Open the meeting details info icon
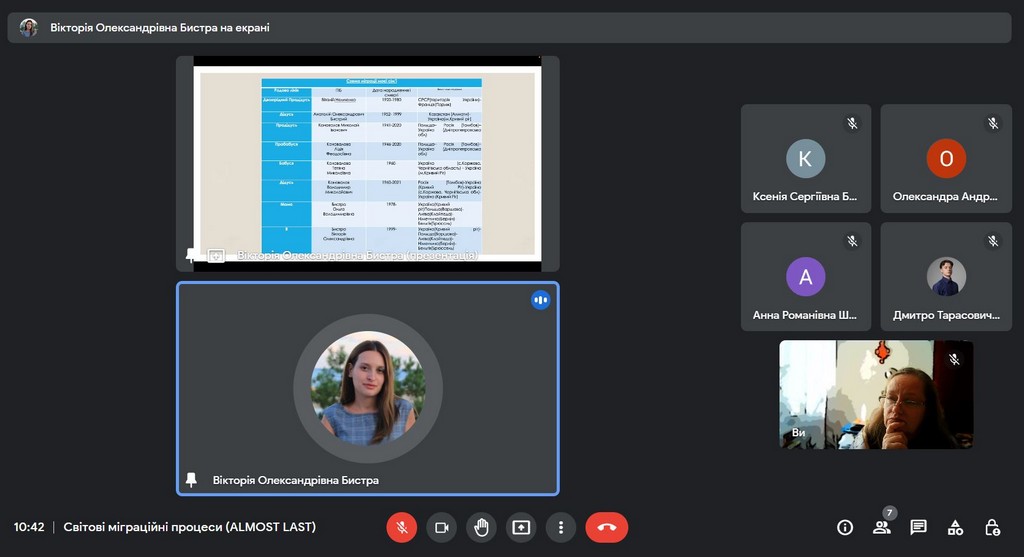The image size is (1024, 557). point(845,527)
